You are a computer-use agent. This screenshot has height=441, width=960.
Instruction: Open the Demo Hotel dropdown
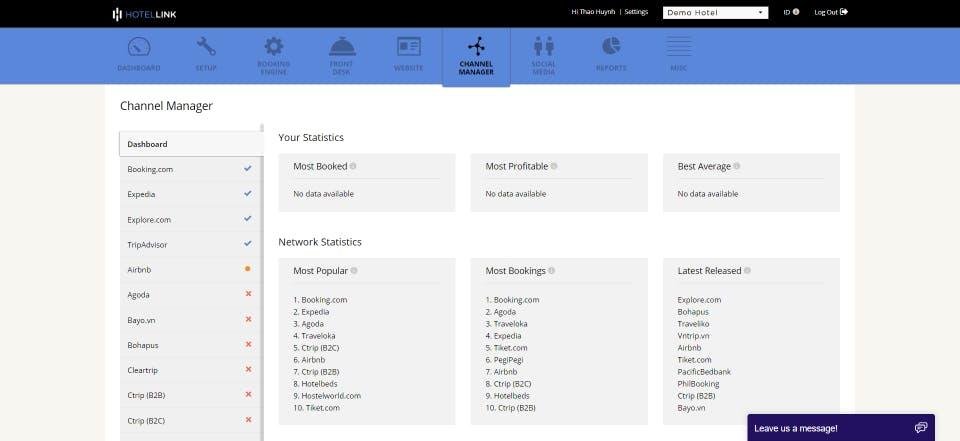(715, 12)
